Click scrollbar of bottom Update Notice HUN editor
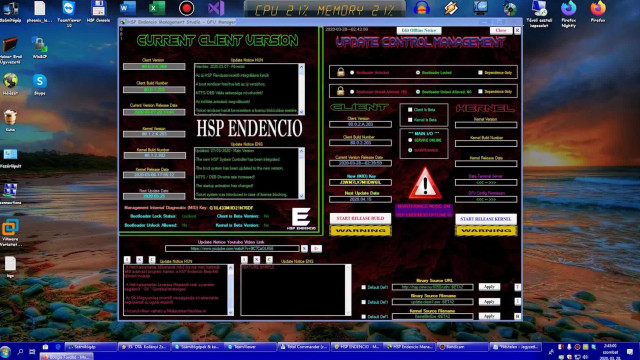Viewport: 640px width, 360px height. tap(231, 290)
